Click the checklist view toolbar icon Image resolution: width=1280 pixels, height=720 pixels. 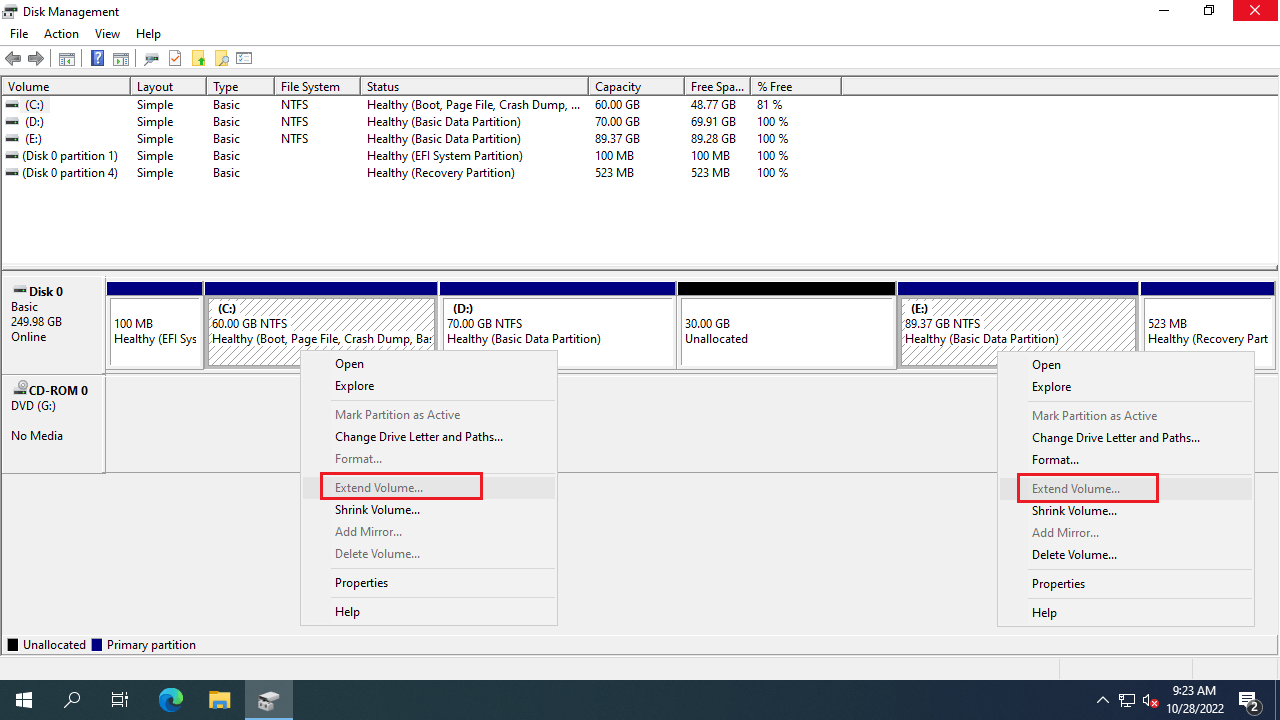point(244,59)
